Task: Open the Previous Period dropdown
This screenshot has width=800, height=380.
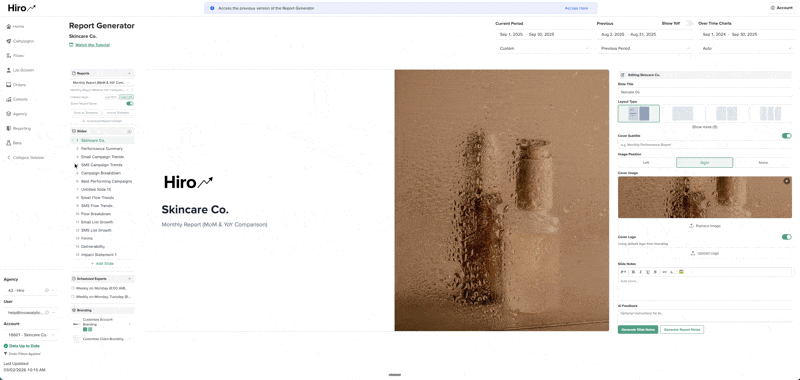Action: point(645,48)
